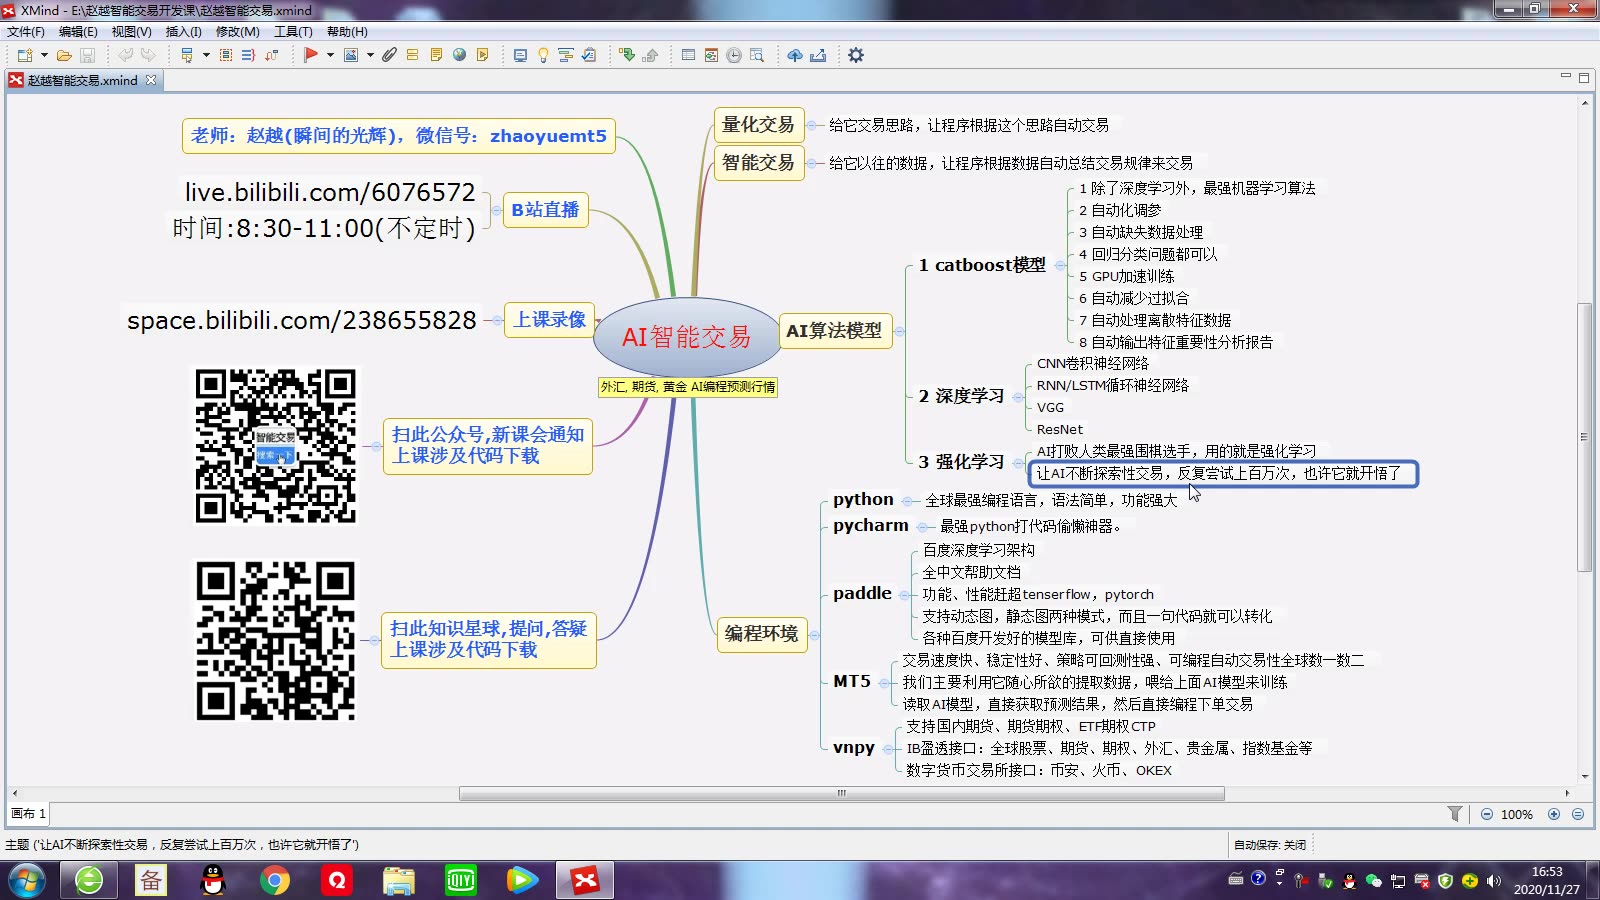Click the Share export icon
This screenshot has height=900, width=1600.
pyautogui.click(x=818, y=55)
